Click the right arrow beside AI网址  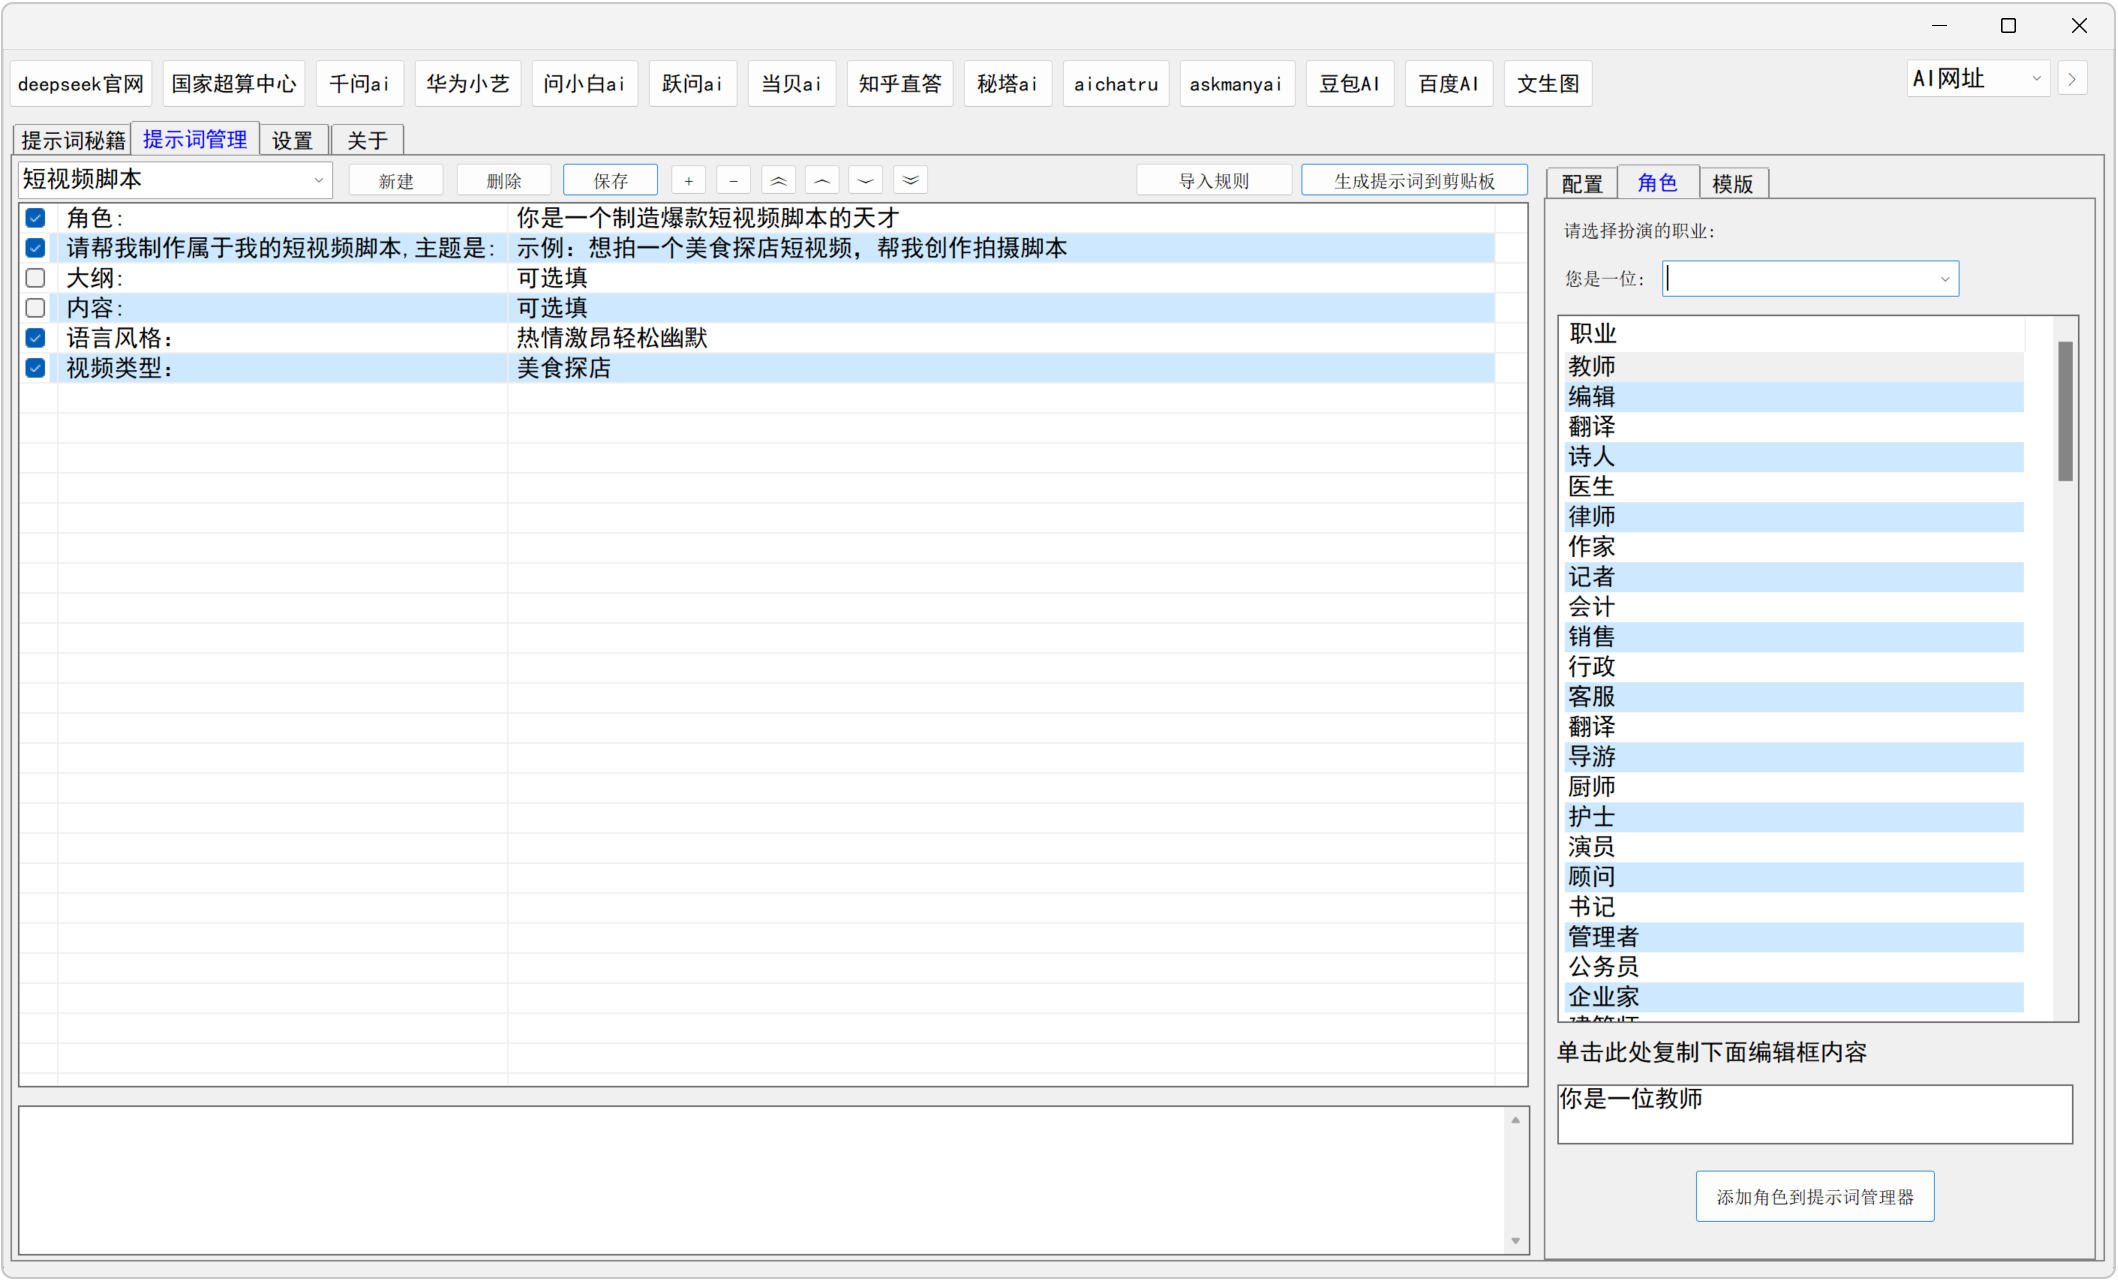pyautogui.click(x=2072, y=79)
